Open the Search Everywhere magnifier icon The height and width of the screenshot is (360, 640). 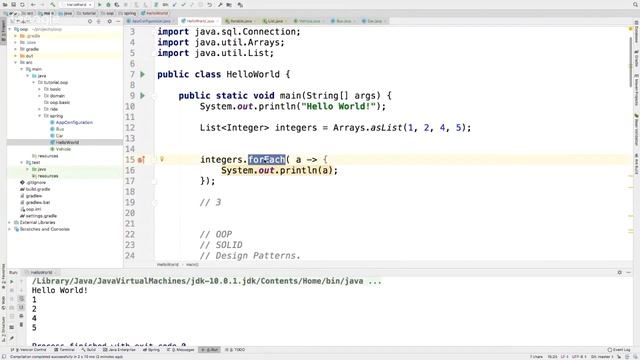click(x=636, y=4)
